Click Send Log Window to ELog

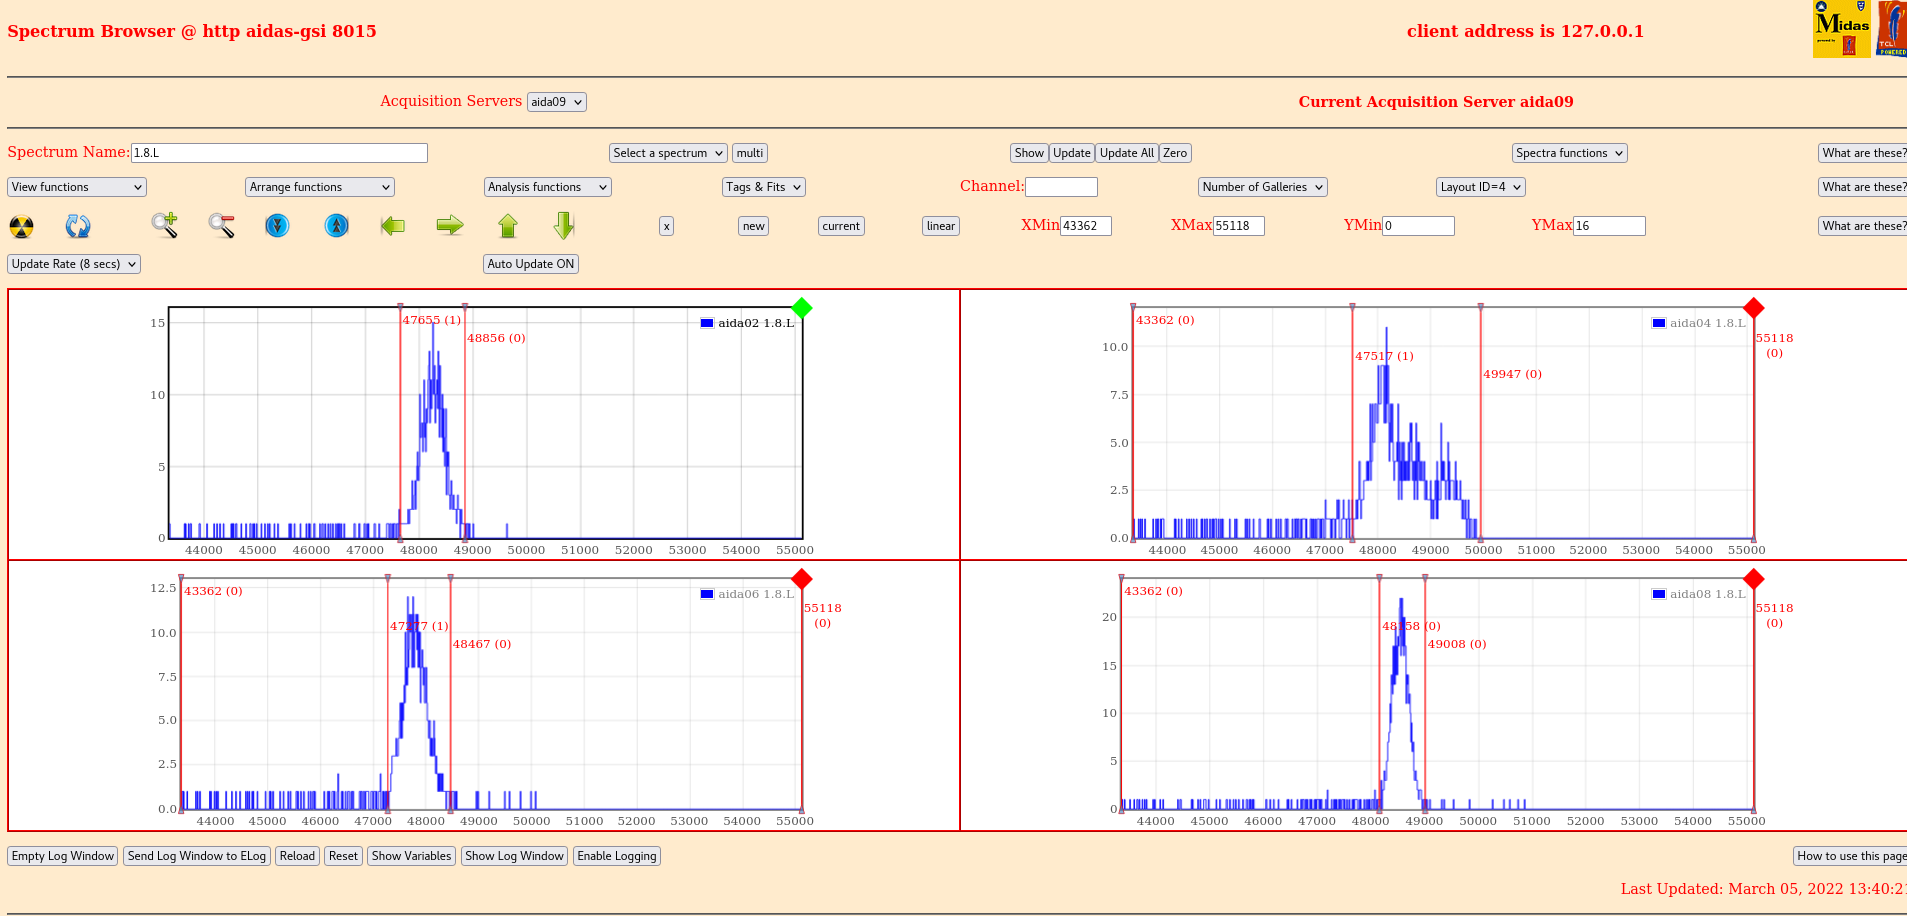[x=197, y=856]
